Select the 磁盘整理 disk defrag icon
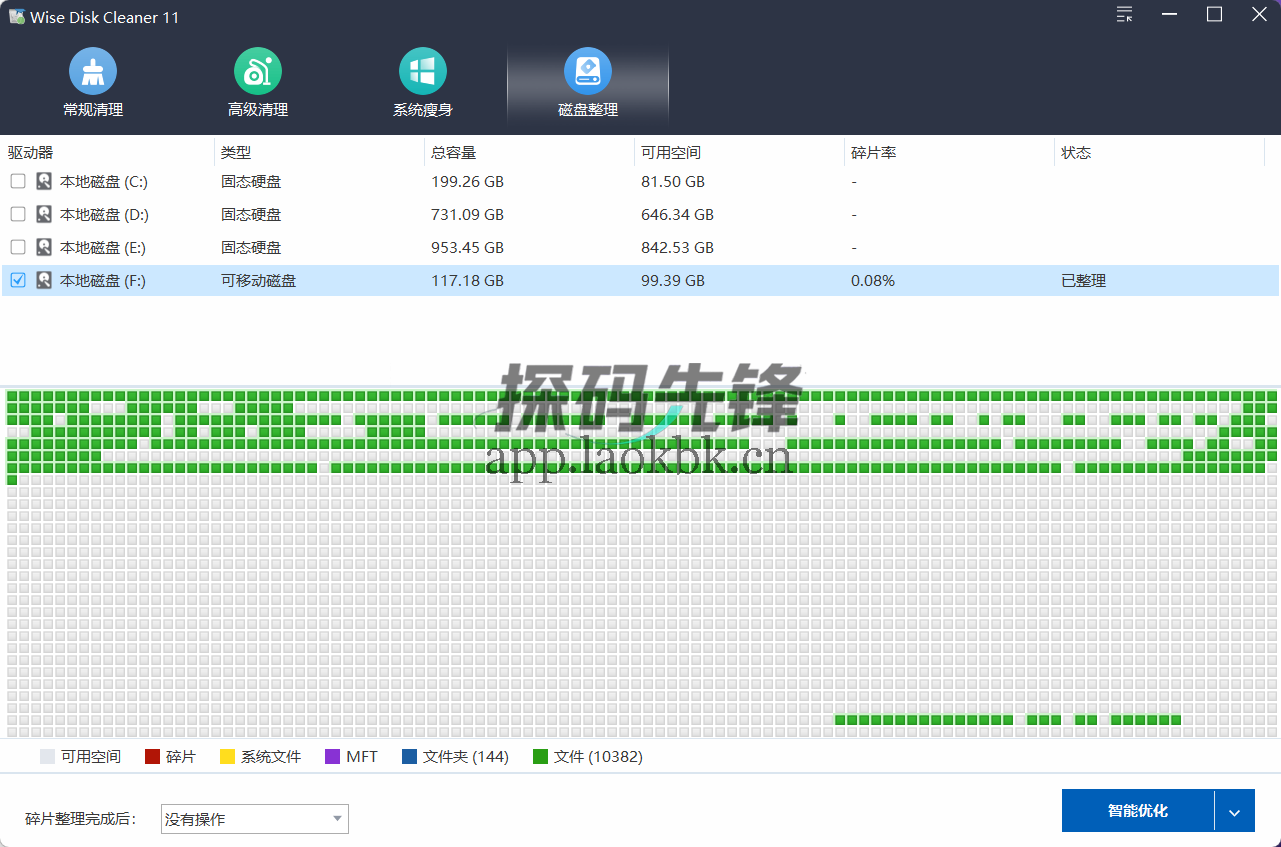Viewport: 1281px width, 847px height. [x=587, y=71]
